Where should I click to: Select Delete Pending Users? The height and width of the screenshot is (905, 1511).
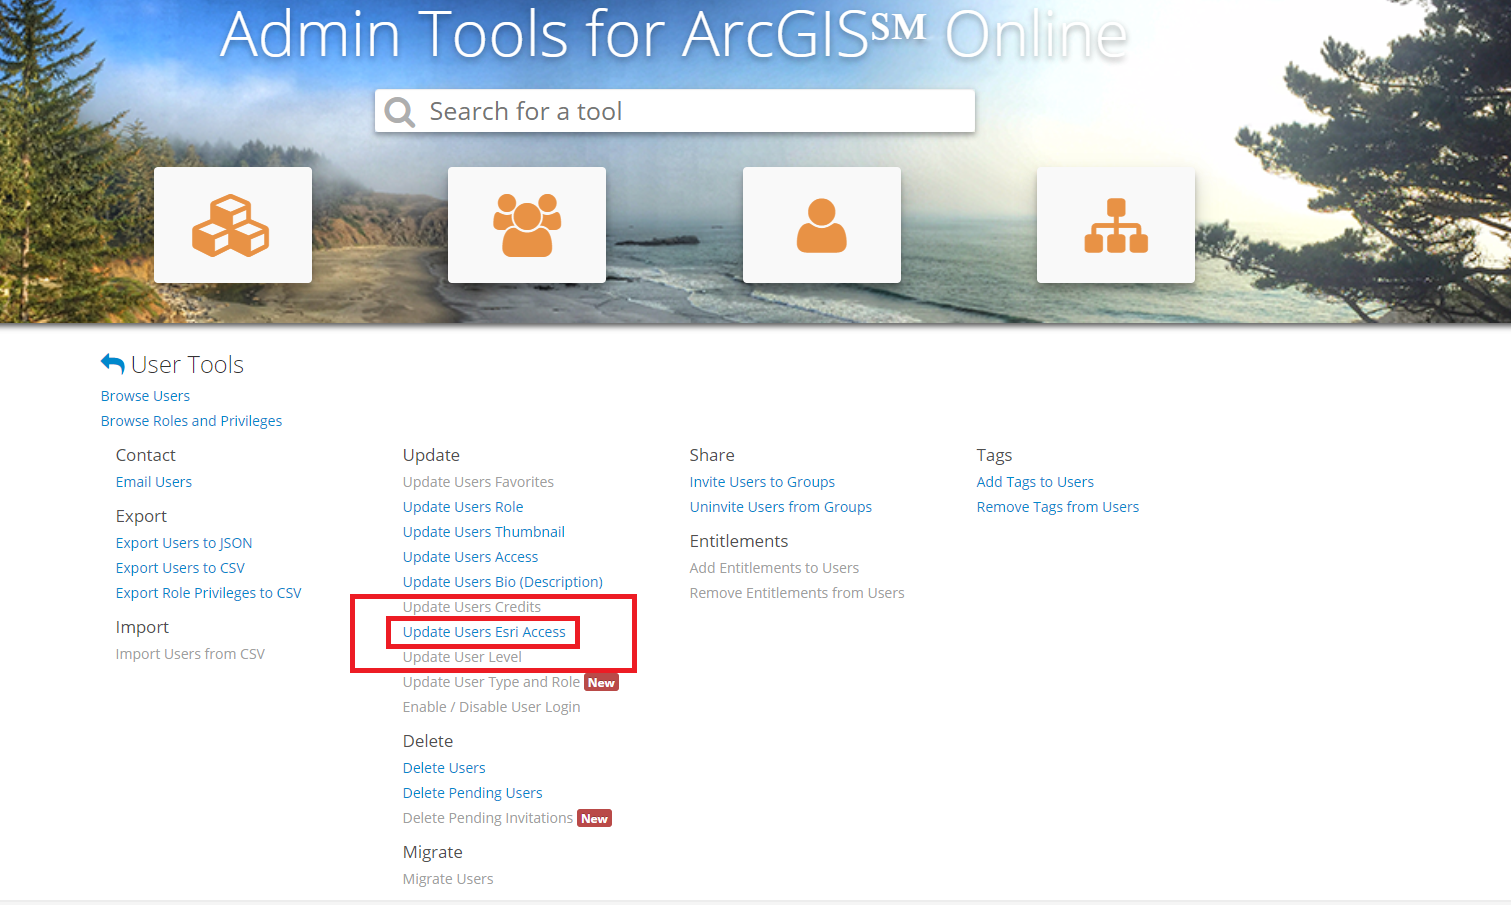pos(472,793)
